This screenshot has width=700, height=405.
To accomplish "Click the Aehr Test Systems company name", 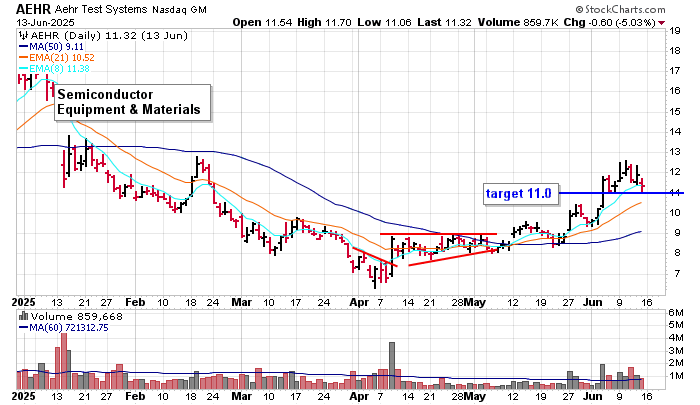I will click(100, 9).
